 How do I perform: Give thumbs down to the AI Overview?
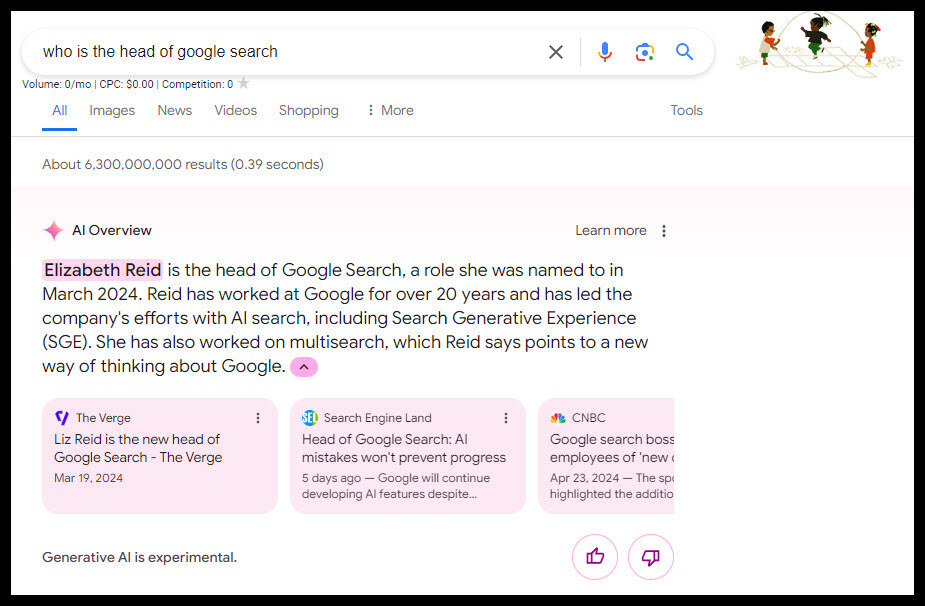[651, 557]
